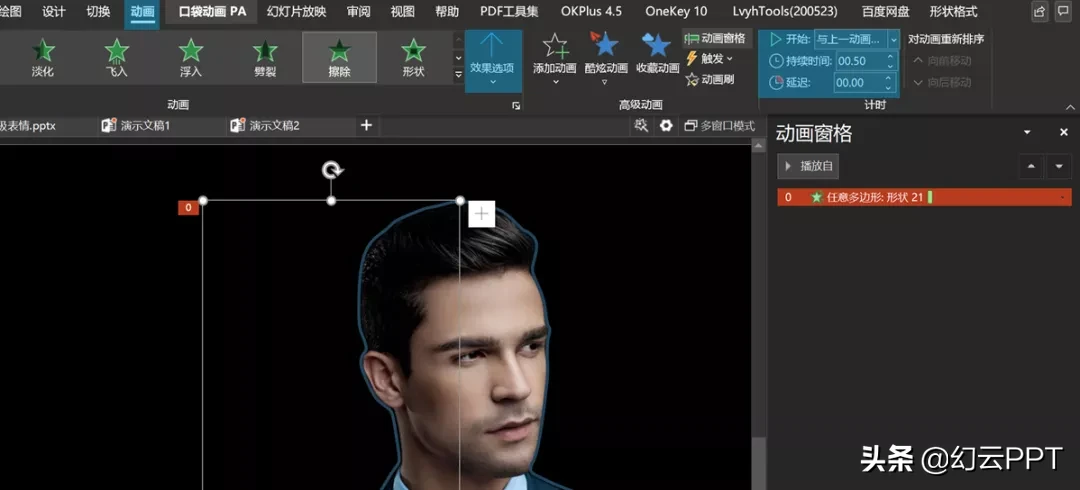This screenshot has width=1080, height=490.
Task: Expand the animation gallery more arrow
Action: (457, 76)
